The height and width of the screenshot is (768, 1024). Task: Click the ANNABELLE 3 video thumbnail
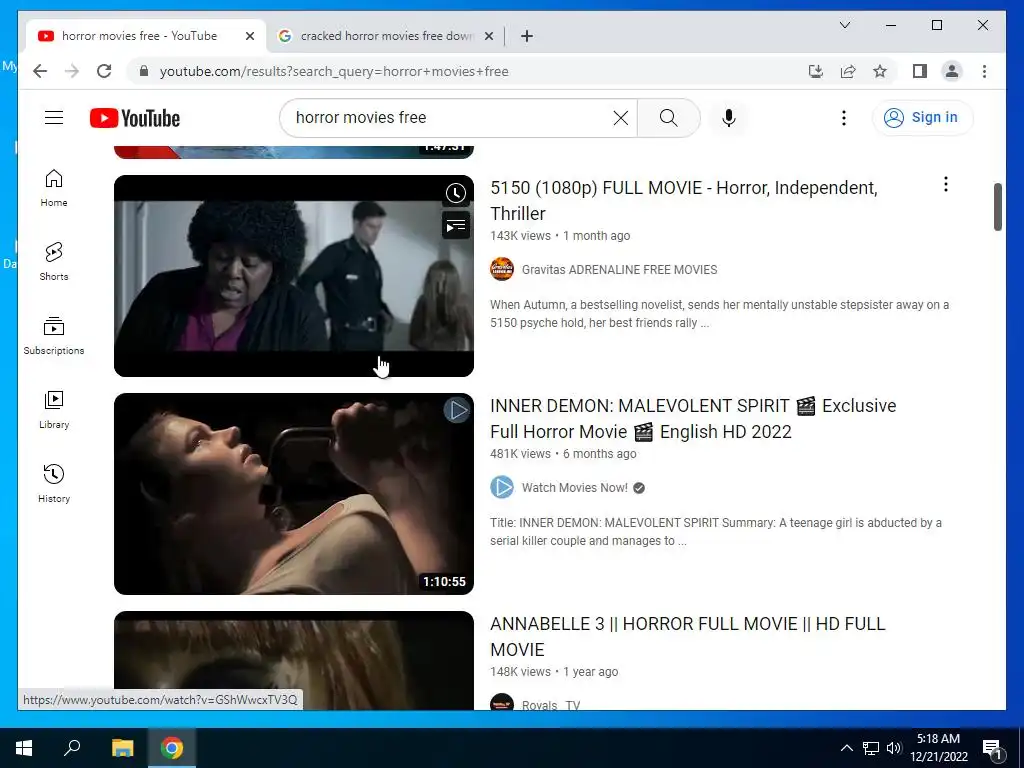pos(294,660)
